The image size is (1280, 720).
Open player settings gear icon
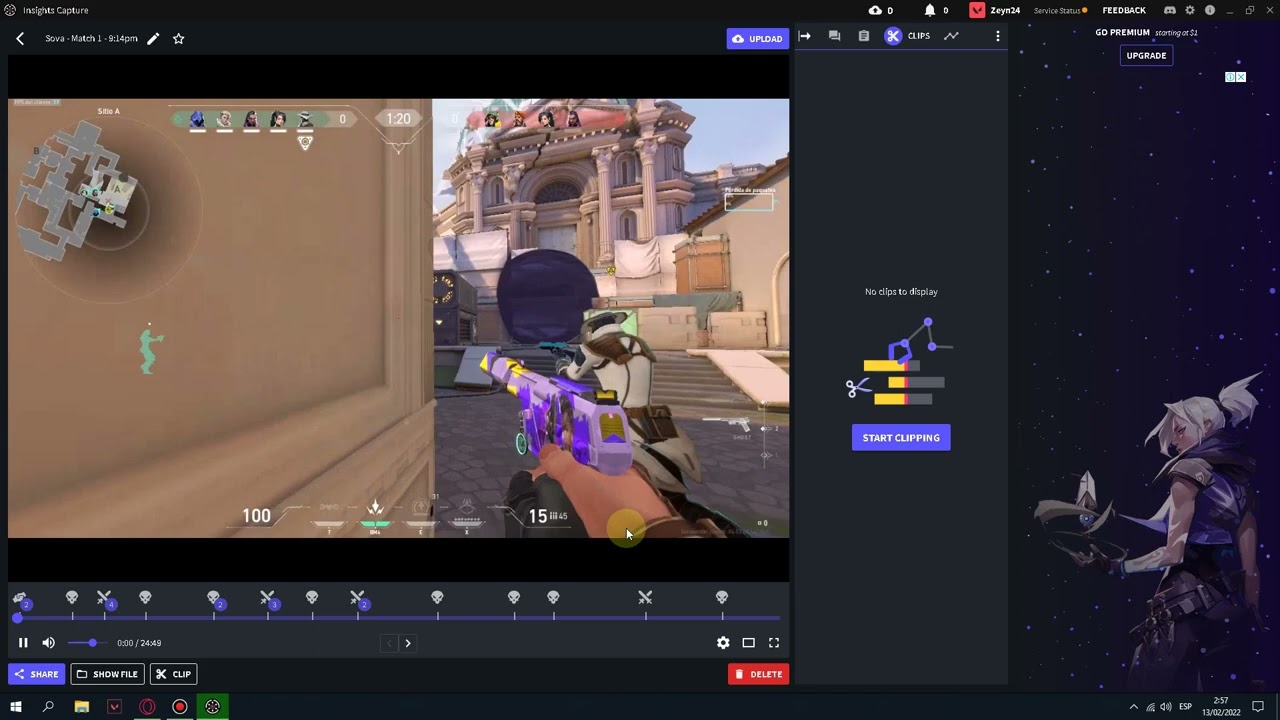click(723, 643)
